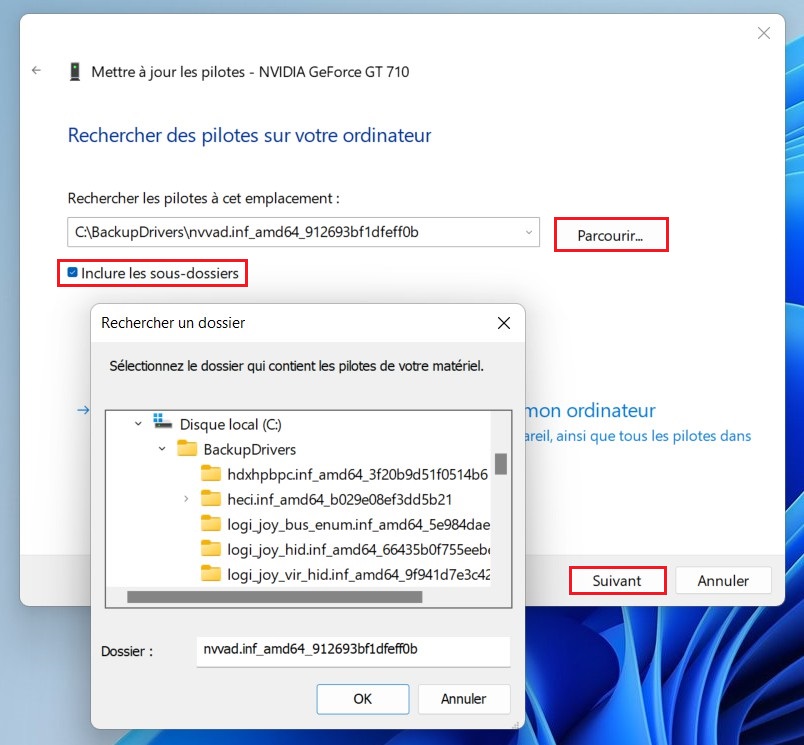Viewport: 804px width, 745px height.
Task: Click Suivant to continue
Action: coord(617,580)
